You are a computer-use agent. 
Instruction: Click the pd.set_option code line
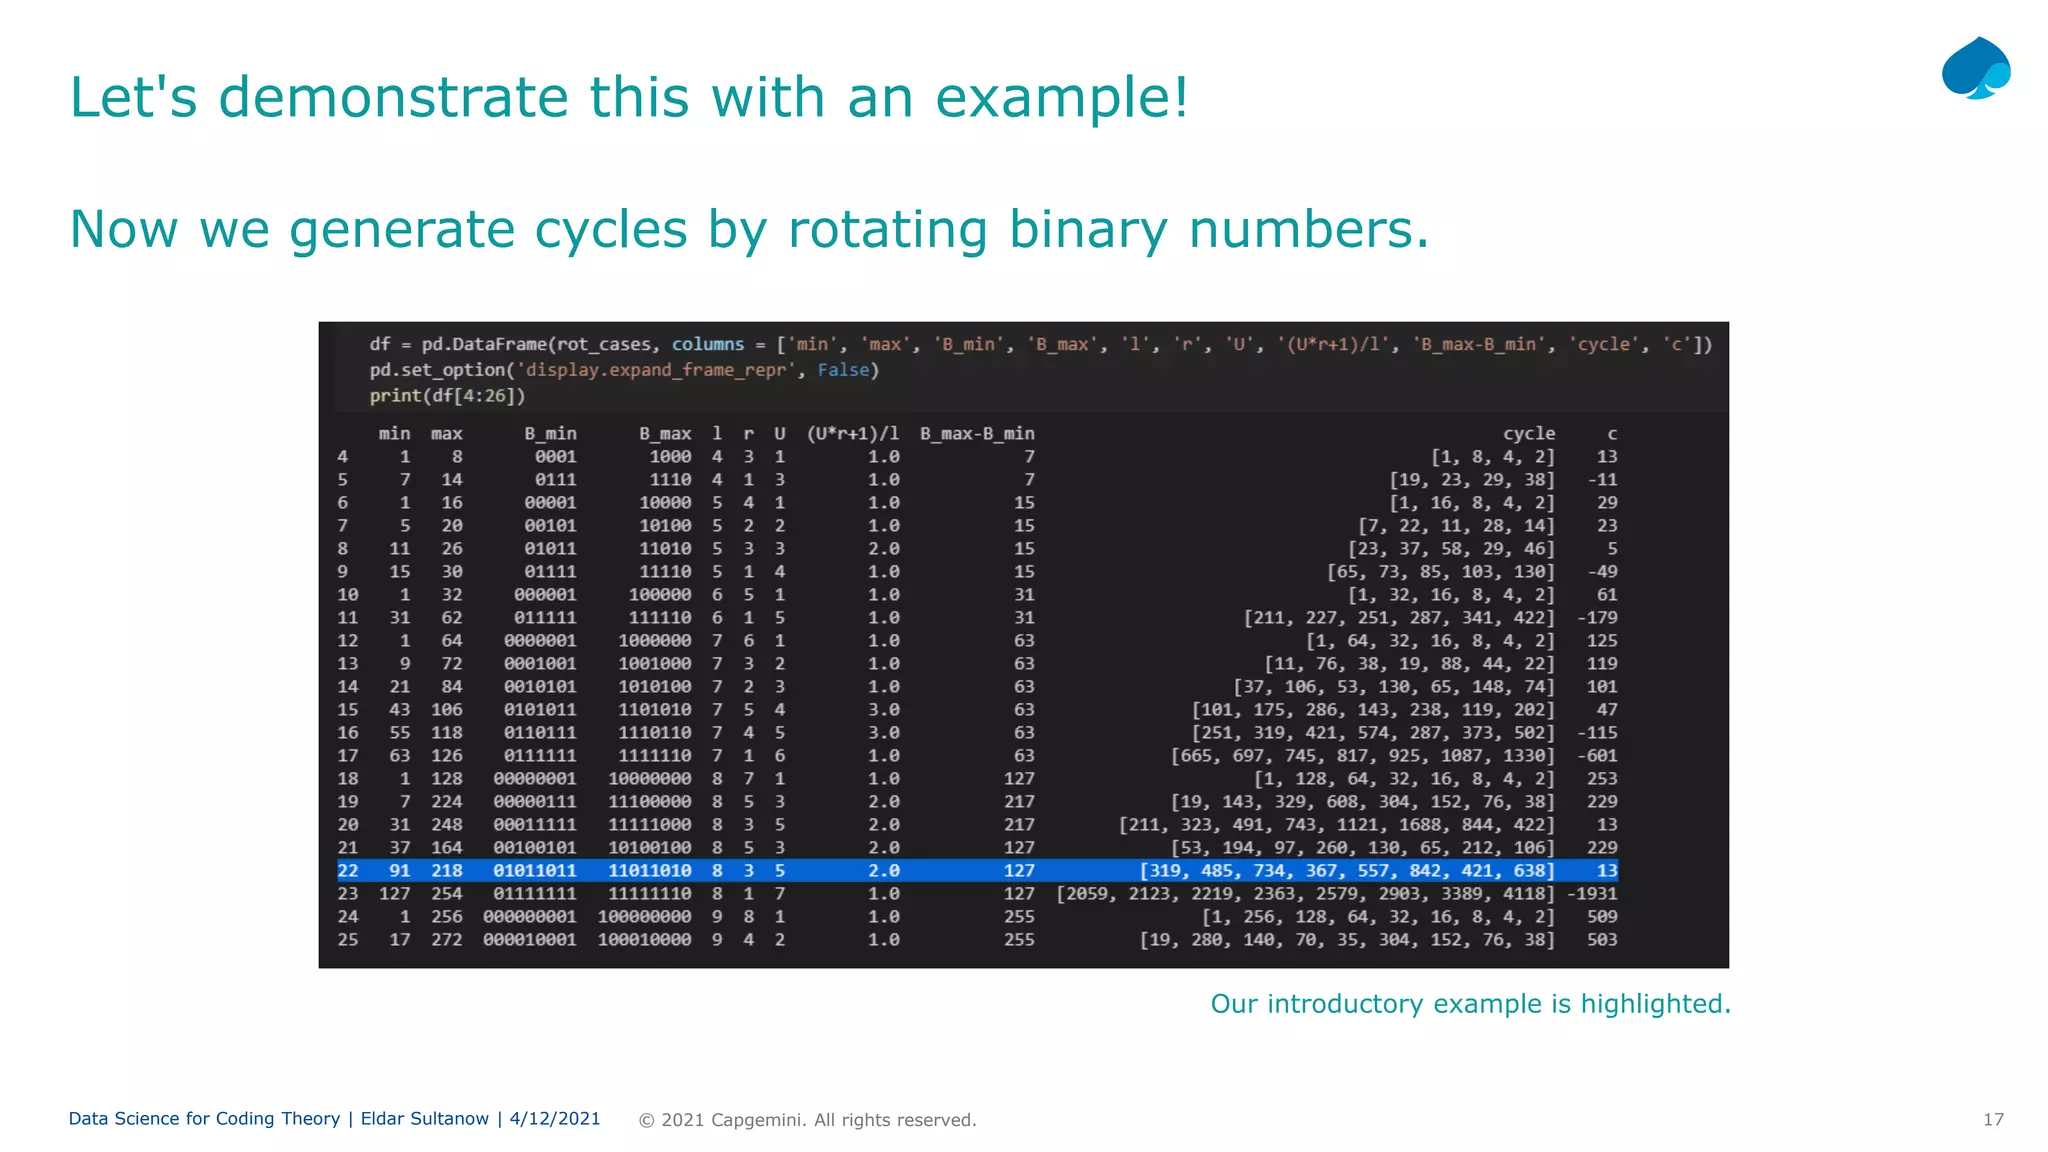623,370
